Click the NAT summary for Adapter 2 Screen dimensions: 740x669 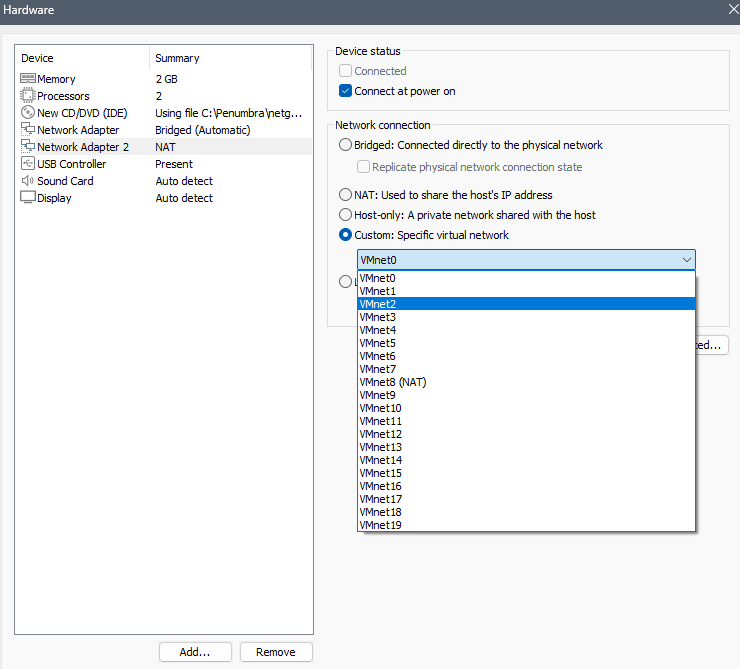(x=165, y=147)
